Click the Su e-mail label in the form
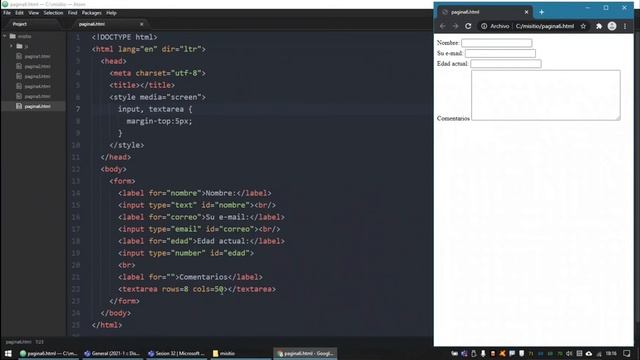 (449, 53)
